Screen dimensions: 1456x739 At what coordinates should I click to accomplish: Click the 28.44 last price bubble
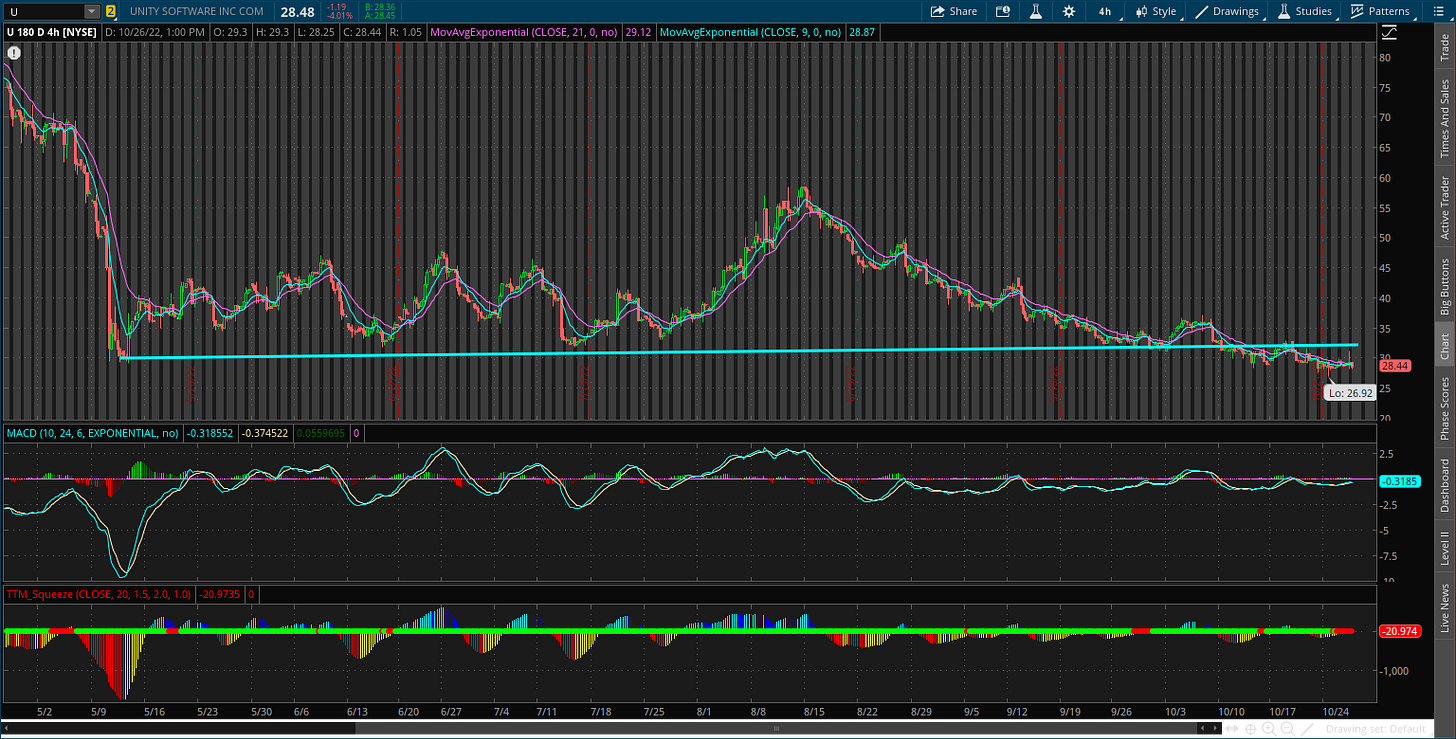[1394, 367]
